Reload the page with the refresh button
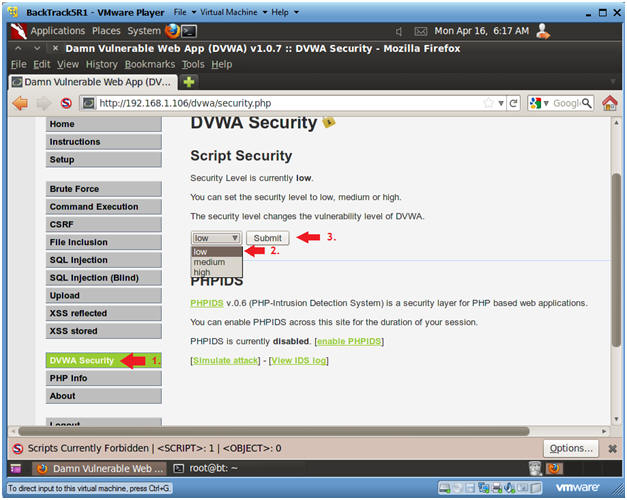The width and height of the screenshot is (627, 500). (x=513, y=103)
